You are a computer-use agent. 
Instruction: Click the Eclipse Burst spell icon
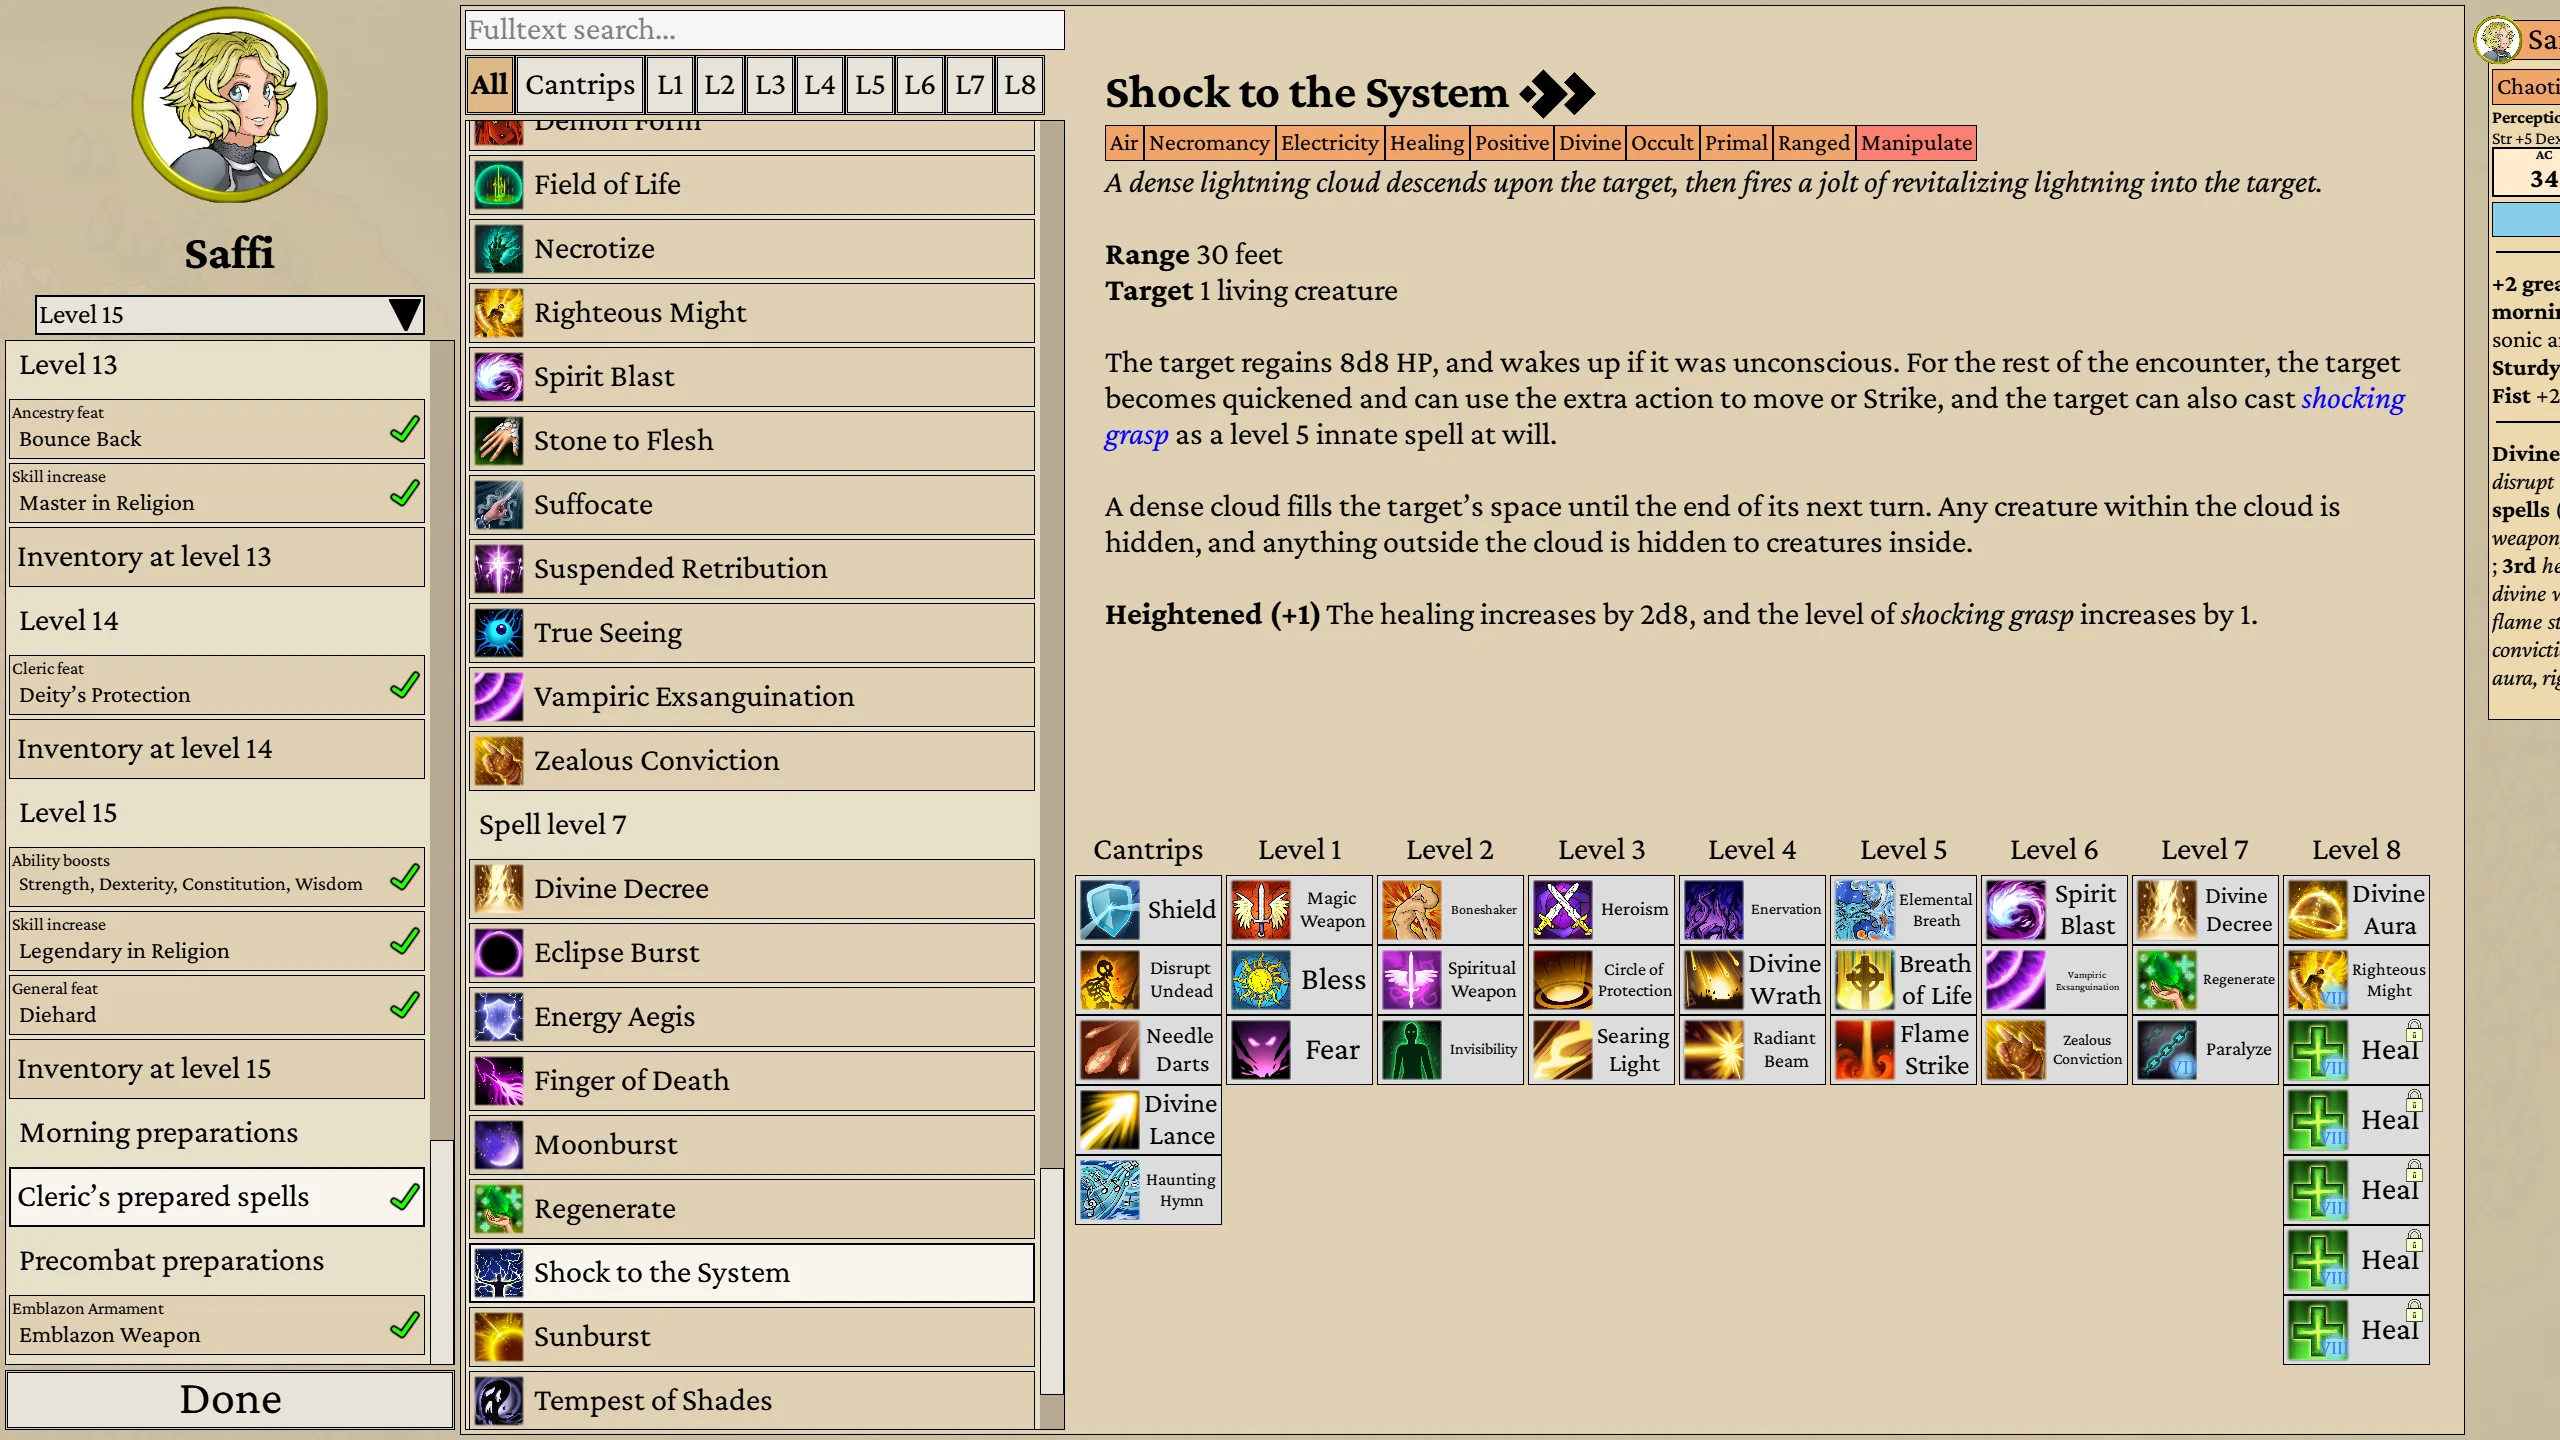pos(498,952)
